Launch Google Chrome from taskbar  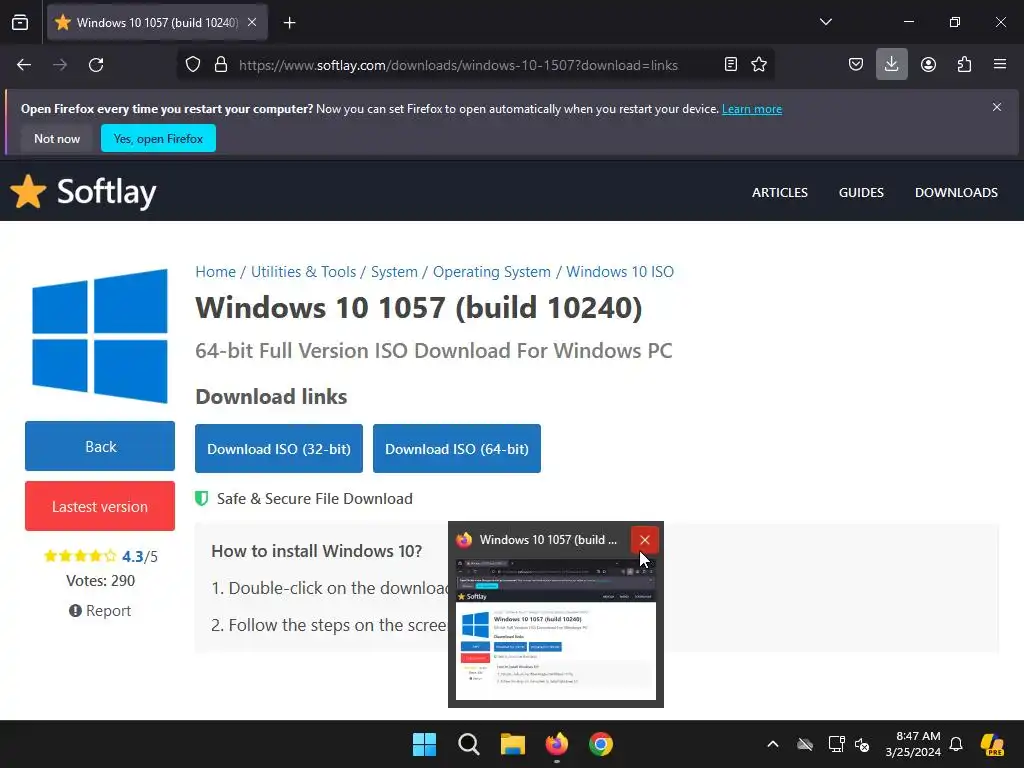601,744
